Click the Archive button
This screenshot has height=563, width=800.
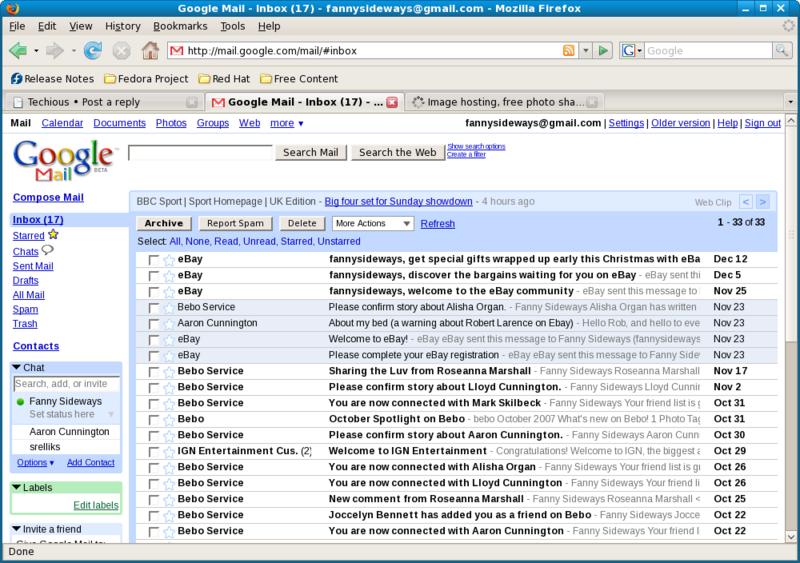164,224
